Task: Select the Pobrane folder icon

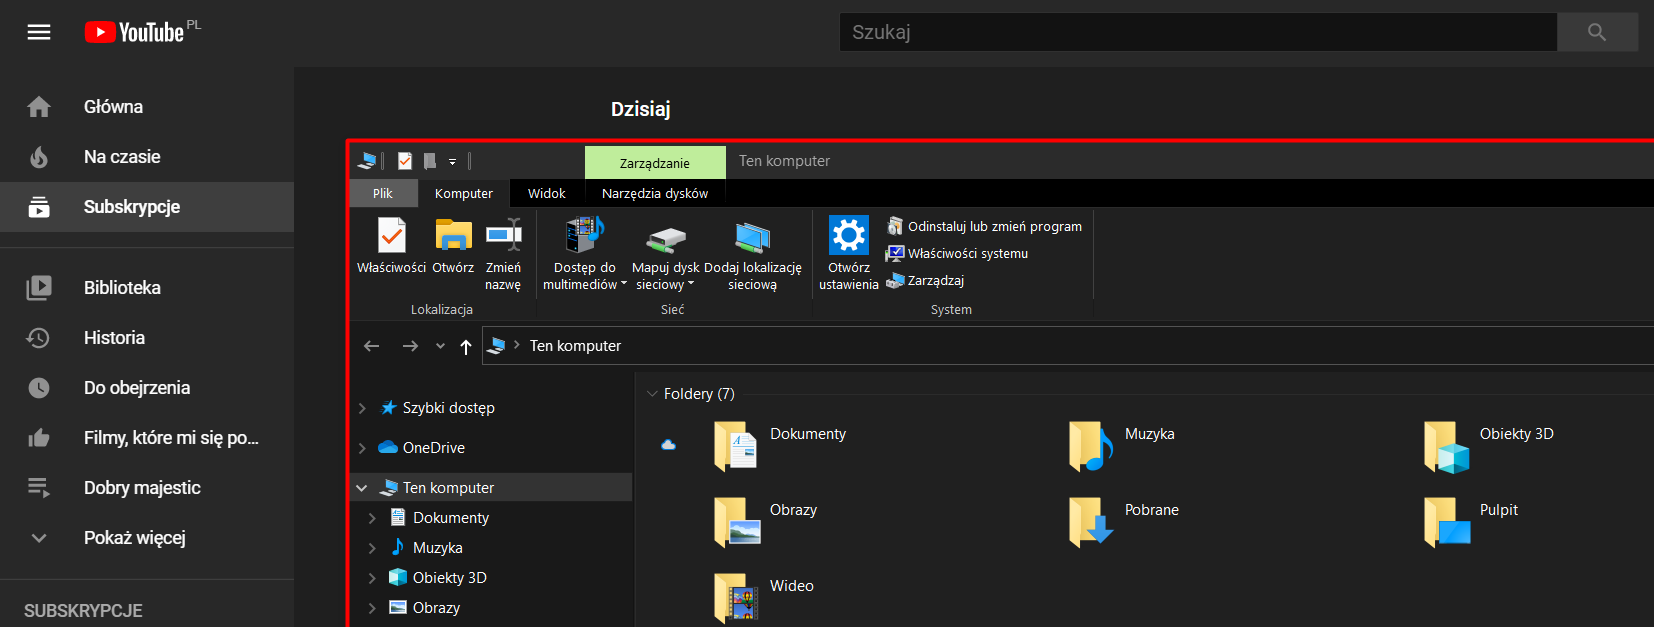Action: coord(1090,522)
